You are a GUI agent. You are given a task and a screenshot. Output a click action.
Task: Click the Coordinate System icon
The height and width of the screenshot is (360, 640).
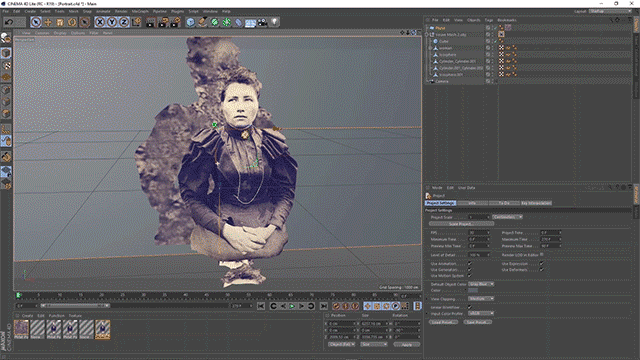click(136, 22)
